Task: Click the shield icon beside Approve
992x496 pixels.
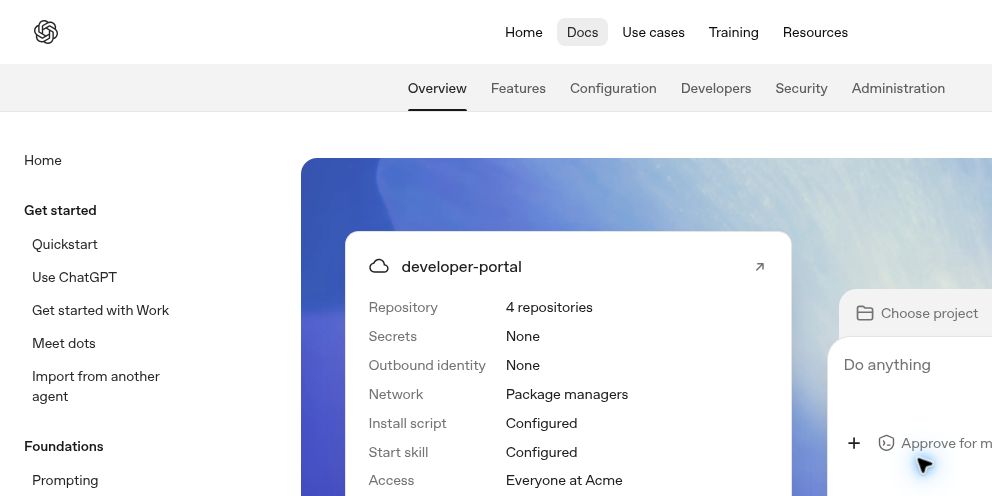Action: coord(886,443)
